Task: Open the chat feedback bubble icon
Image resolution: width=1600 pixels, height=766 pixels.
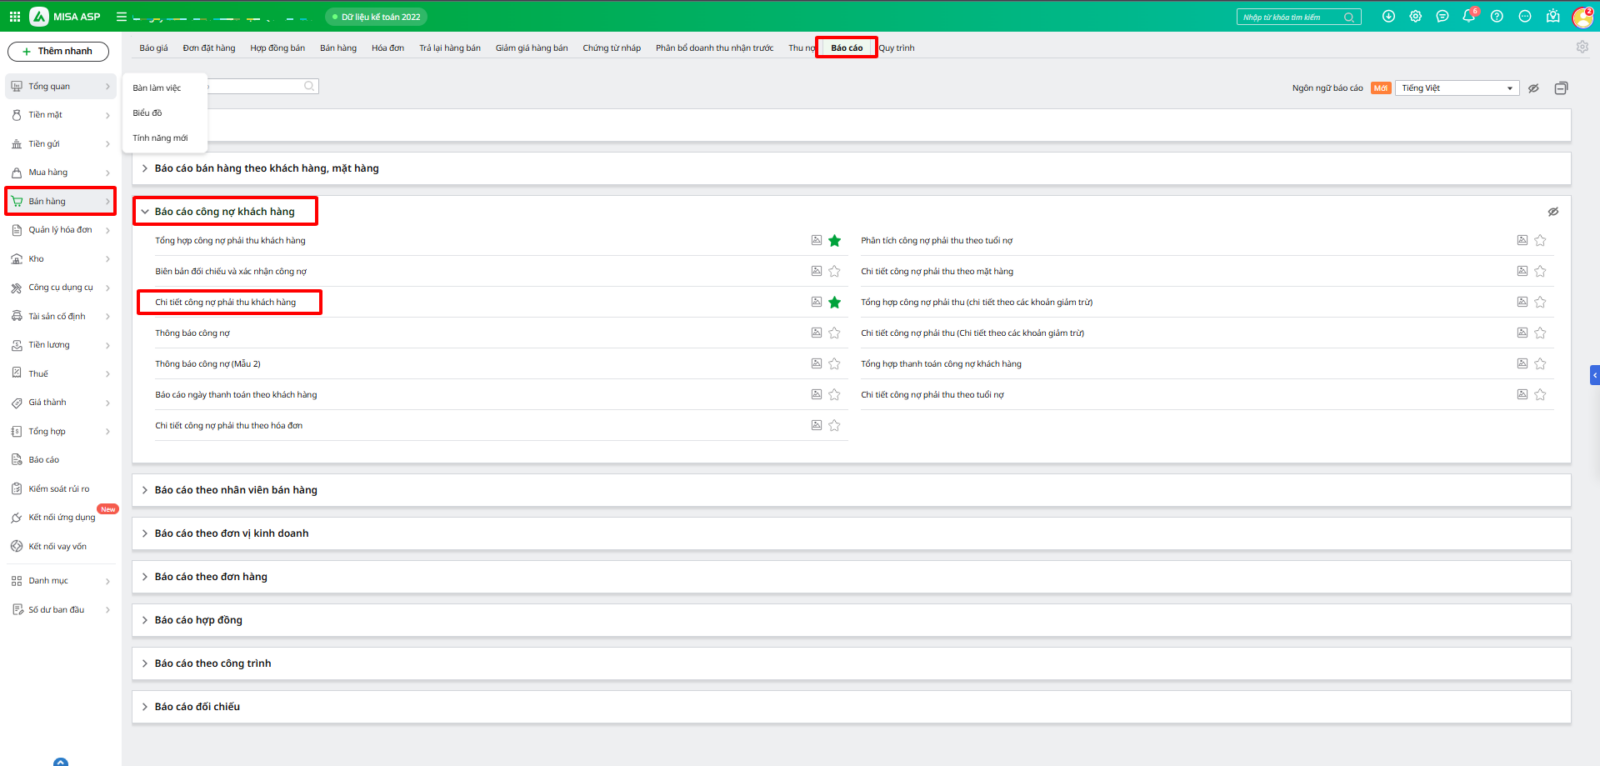Action: [x=1442, y=16]
